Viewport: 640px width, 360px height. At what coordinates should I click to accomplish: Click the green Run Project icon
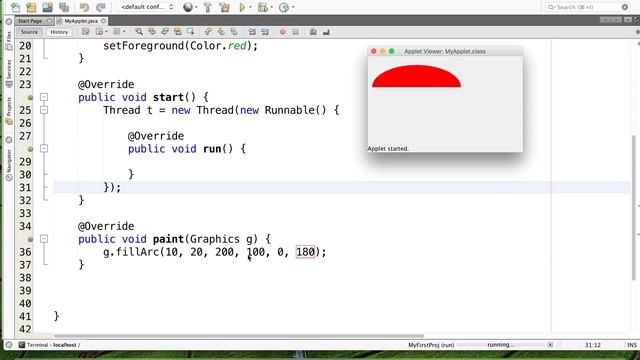point(242,7)
